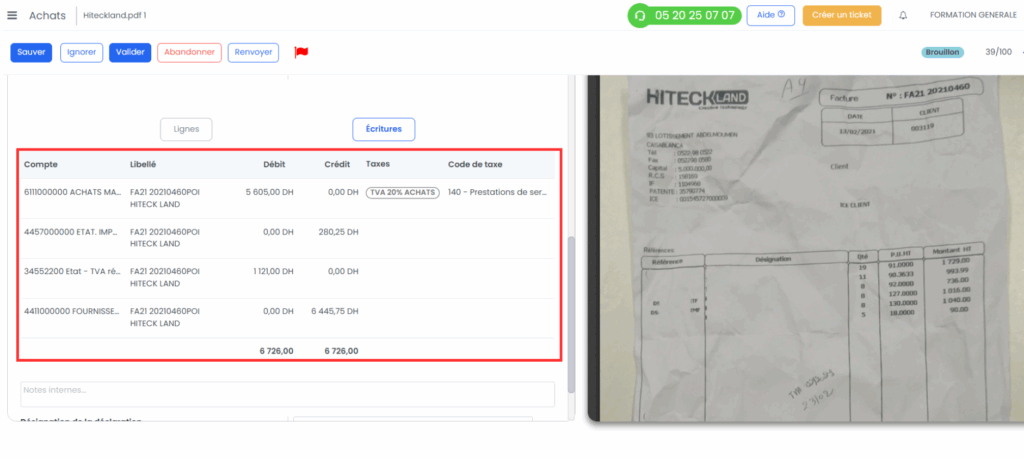Image resolution: width=1024 pixels, height=459 pixels.
Task: Click the Compte column header
Action: click(x=41, y=165)
